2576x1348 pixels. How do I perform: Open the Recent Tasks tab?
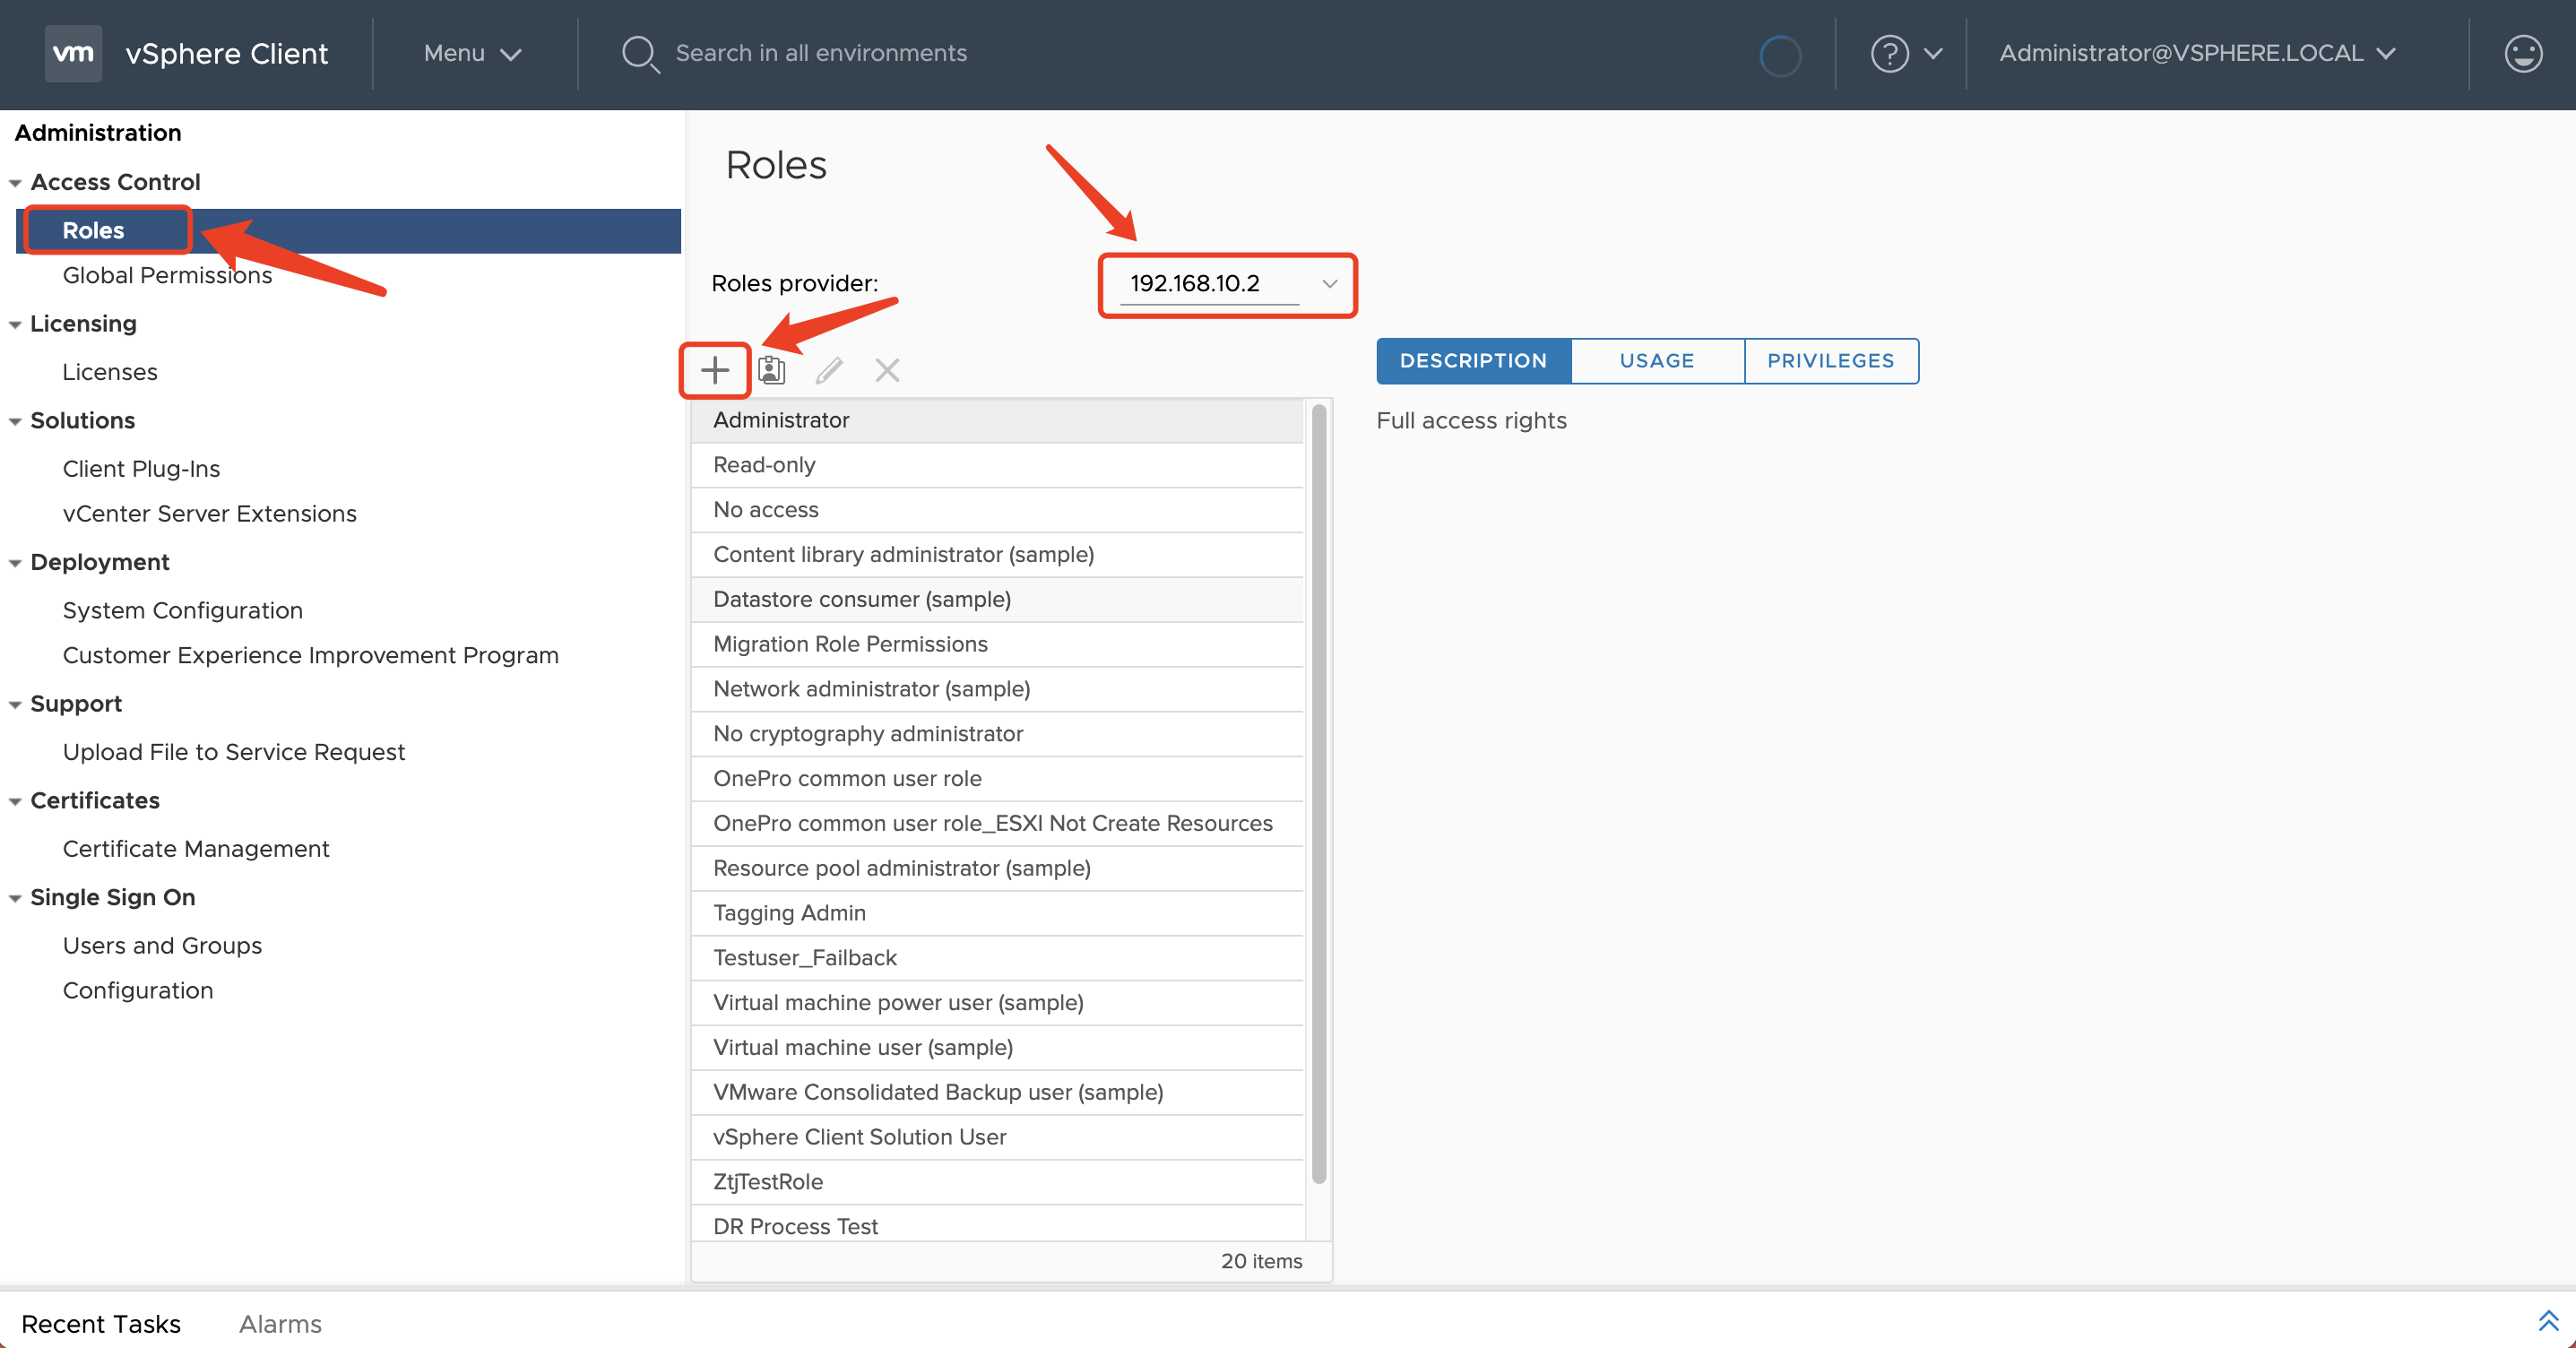click(x=101, y=1324)
